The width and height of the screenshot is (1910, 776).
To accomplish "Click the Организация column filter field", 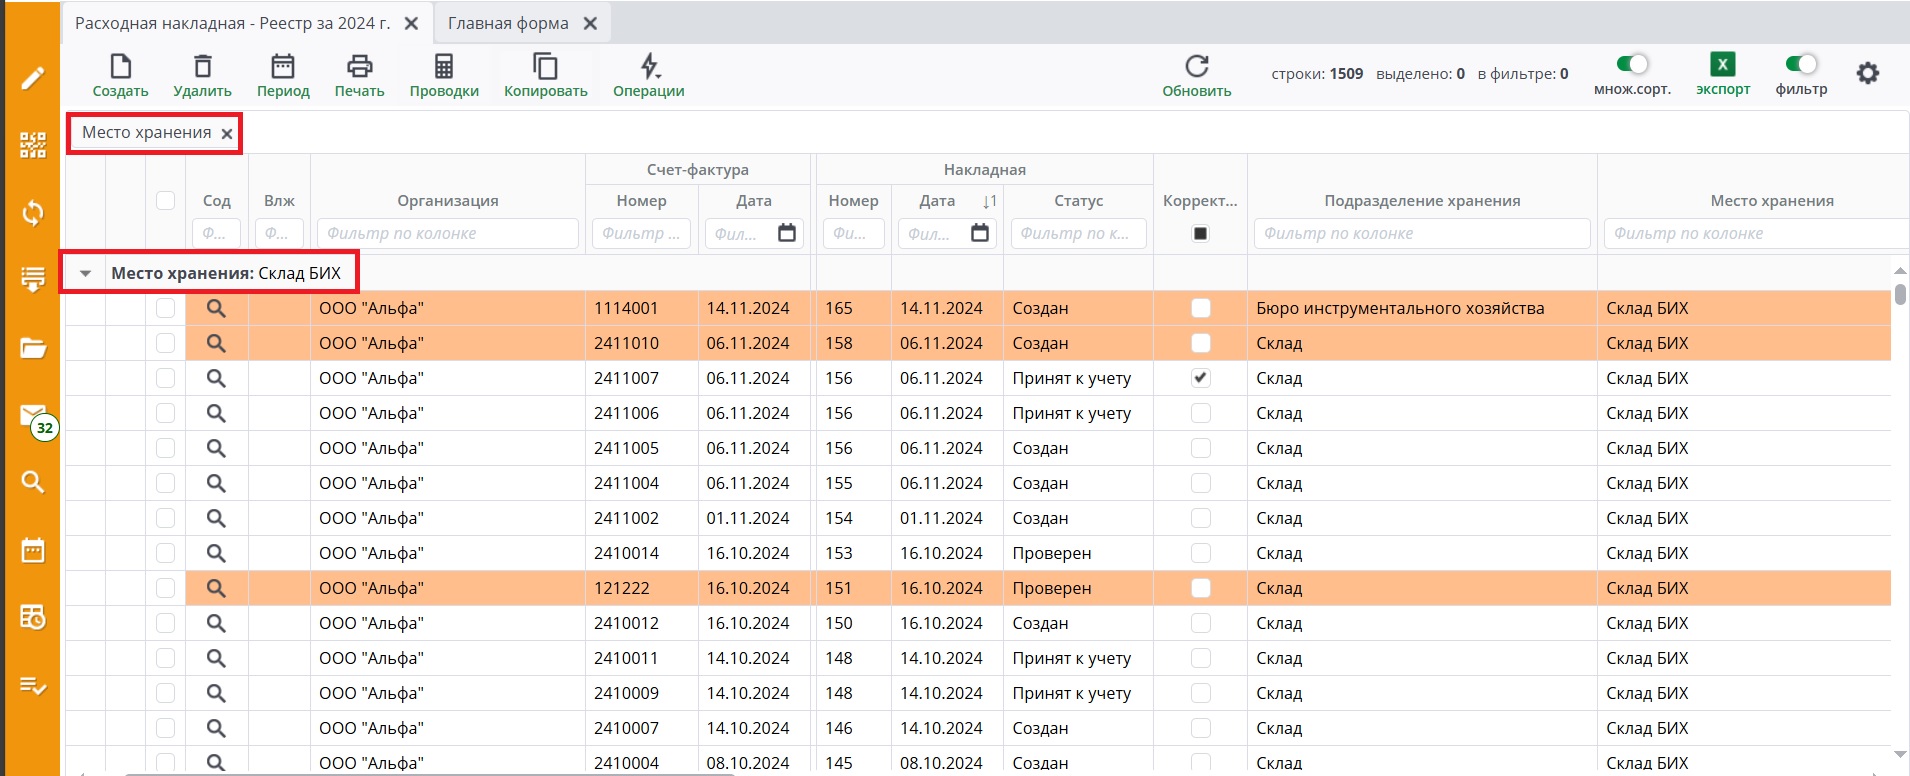I will 447,233.
